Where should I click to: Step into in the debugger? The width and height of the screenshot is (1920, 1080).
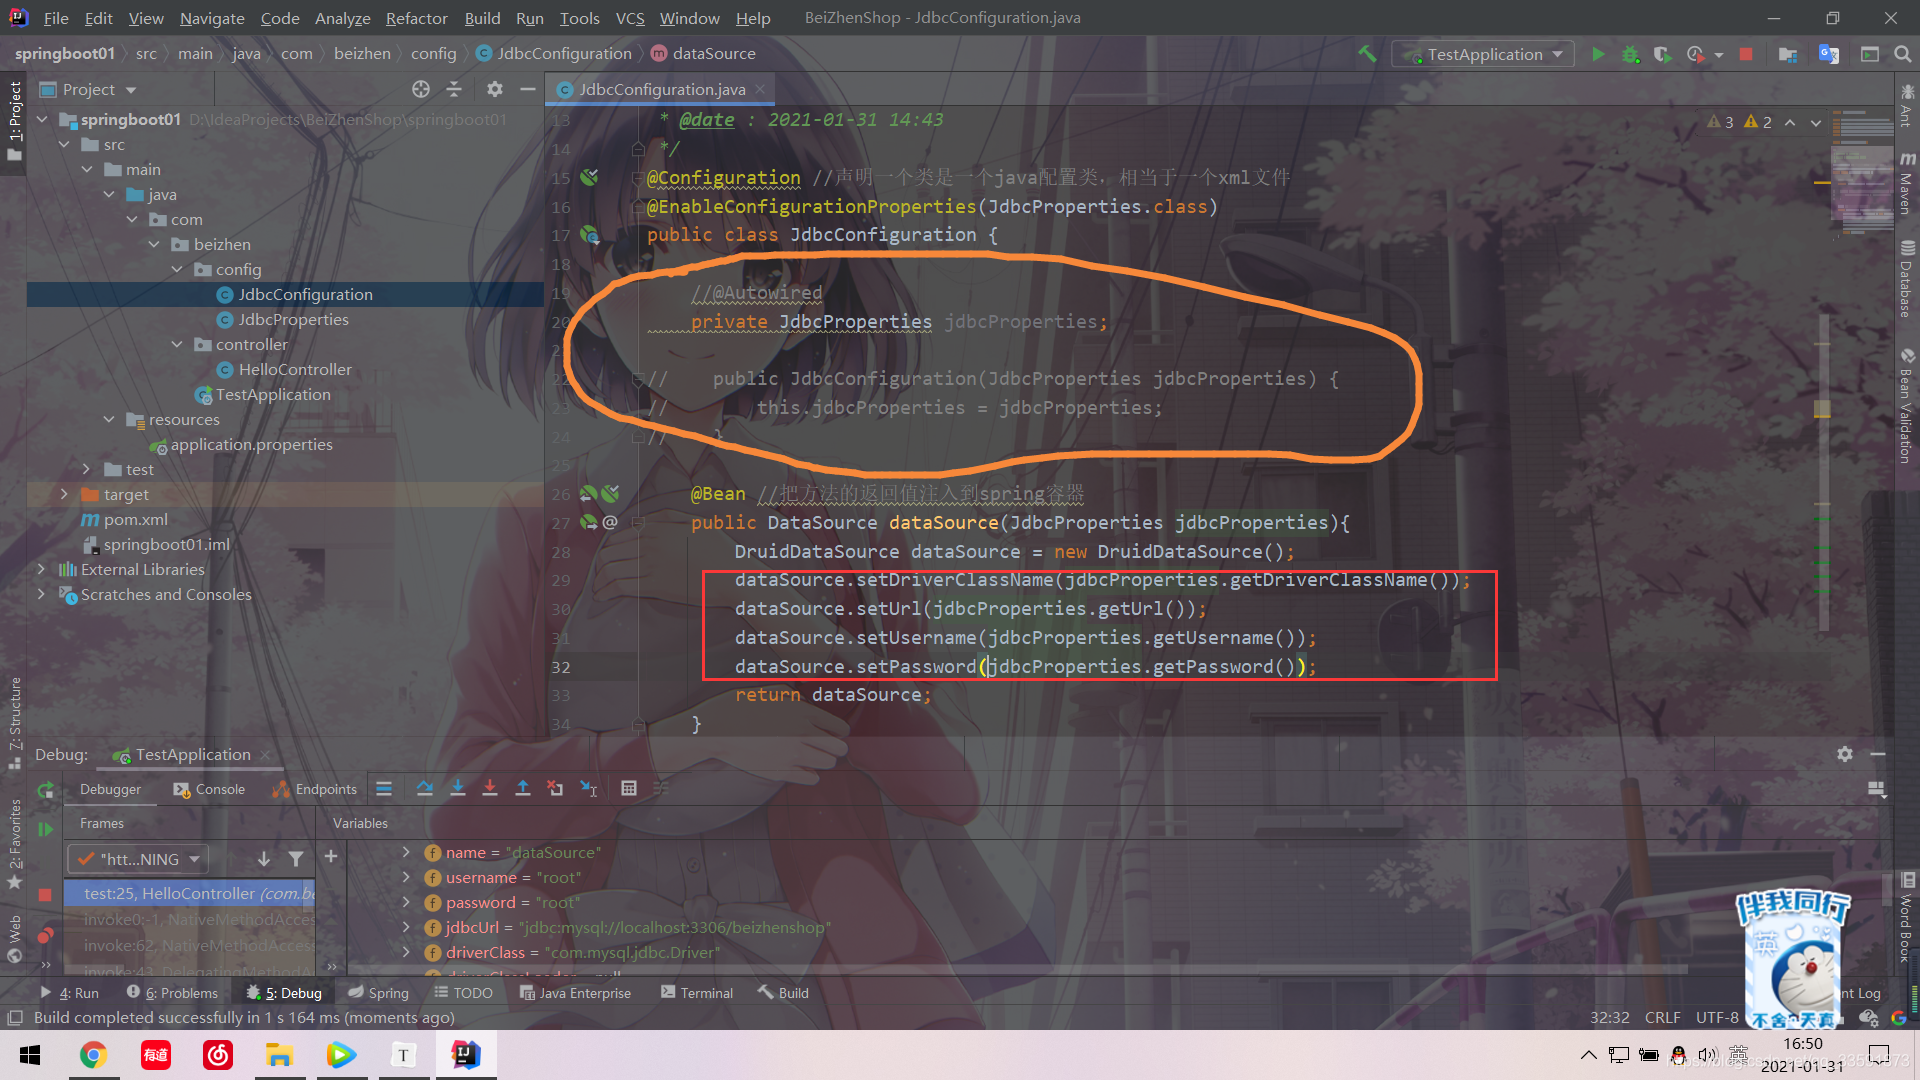coord(457,789)
